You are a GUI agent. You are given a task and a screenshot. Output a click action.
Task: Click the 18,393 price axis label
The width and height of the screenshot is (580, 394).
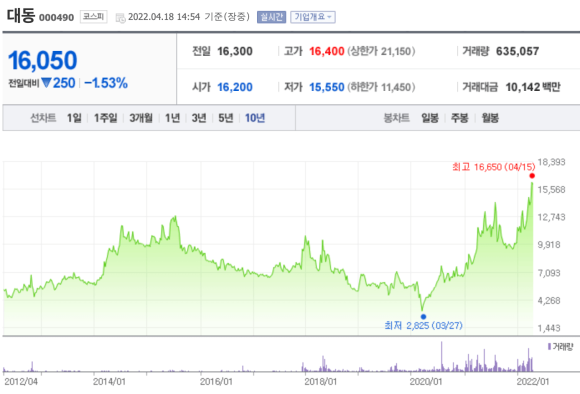pyautogui.click(x=552, y=162)
